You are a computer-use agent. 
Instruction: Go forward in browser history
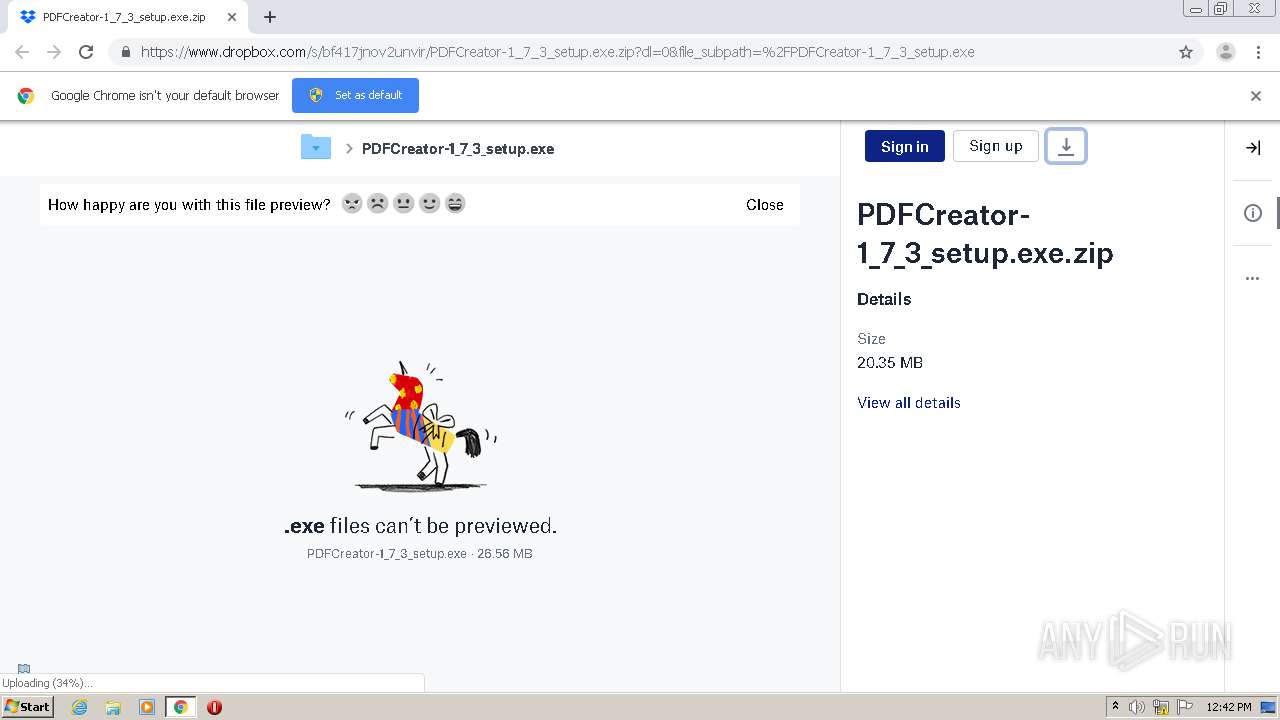coord(54,52)
